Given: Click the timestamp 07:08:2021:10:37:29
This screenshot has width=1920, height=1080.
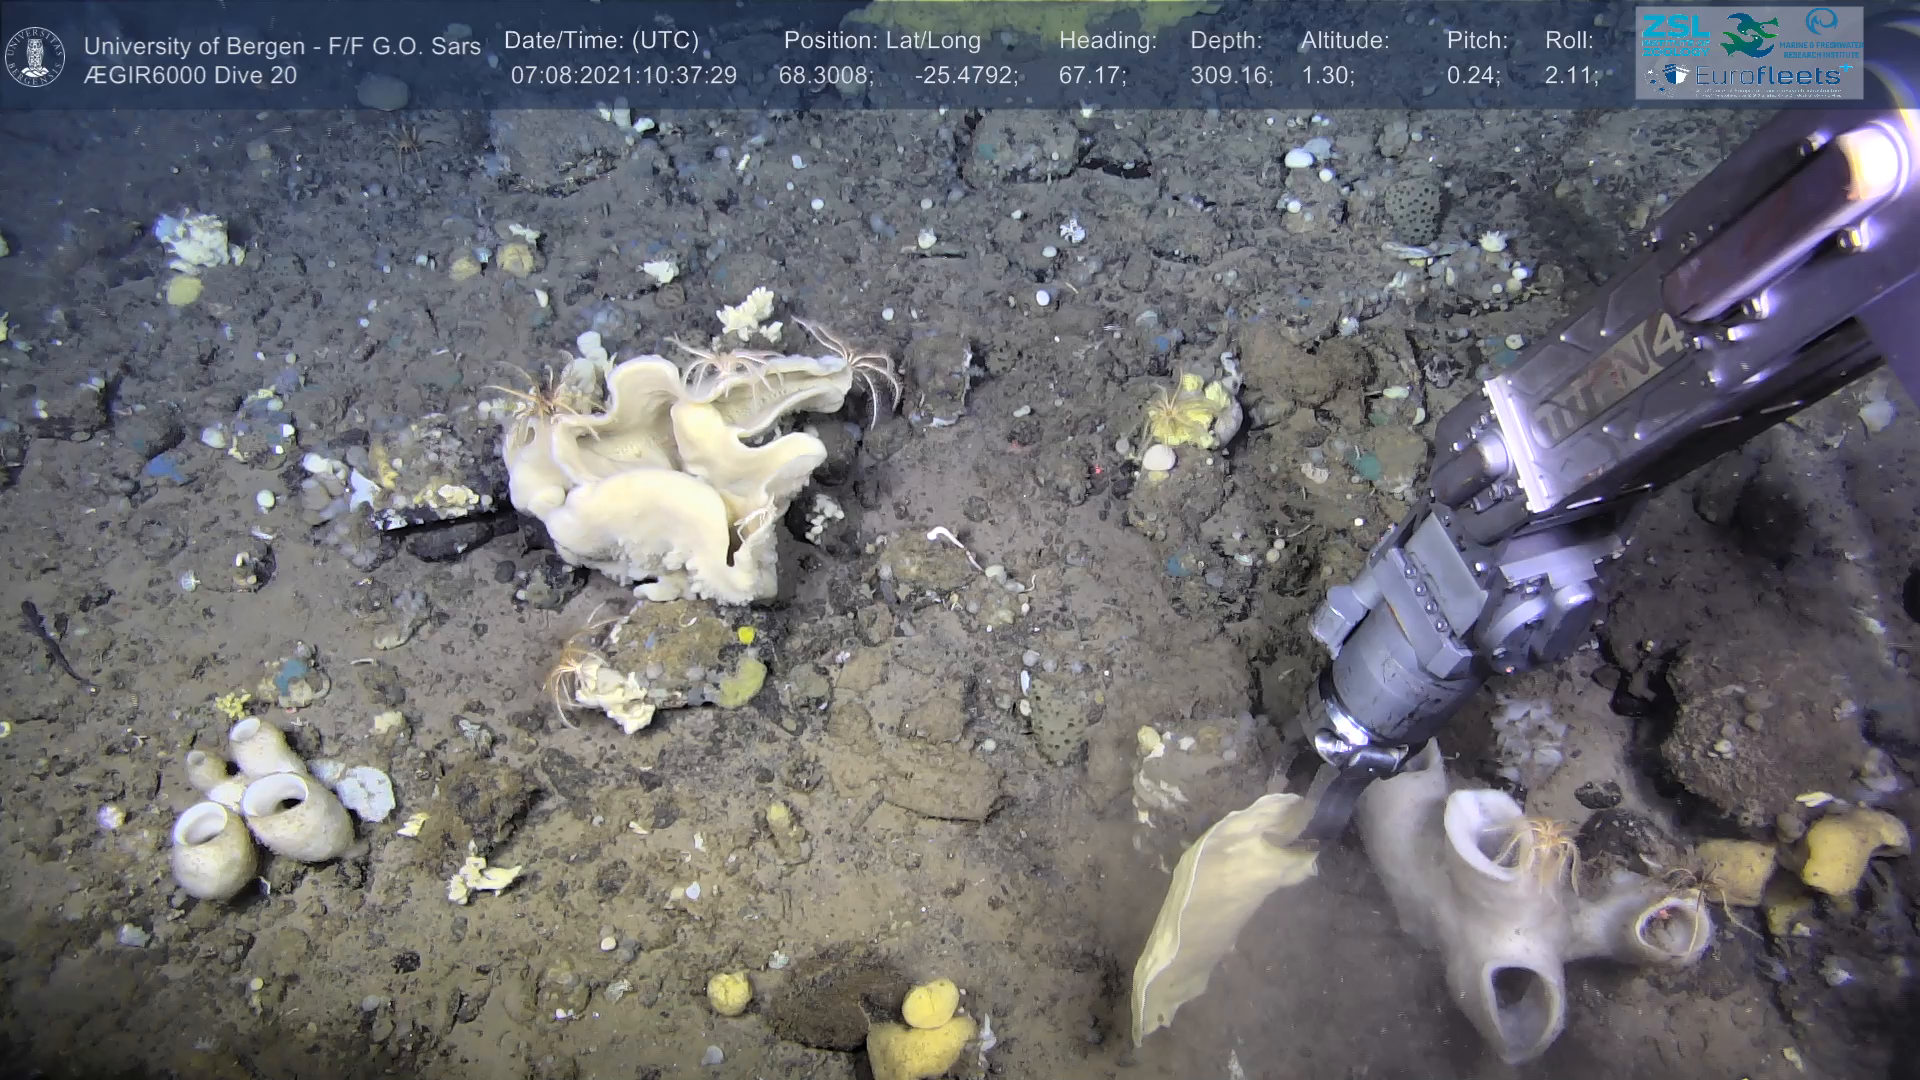Looking at the screenshot, I should [x=623, y=76].
